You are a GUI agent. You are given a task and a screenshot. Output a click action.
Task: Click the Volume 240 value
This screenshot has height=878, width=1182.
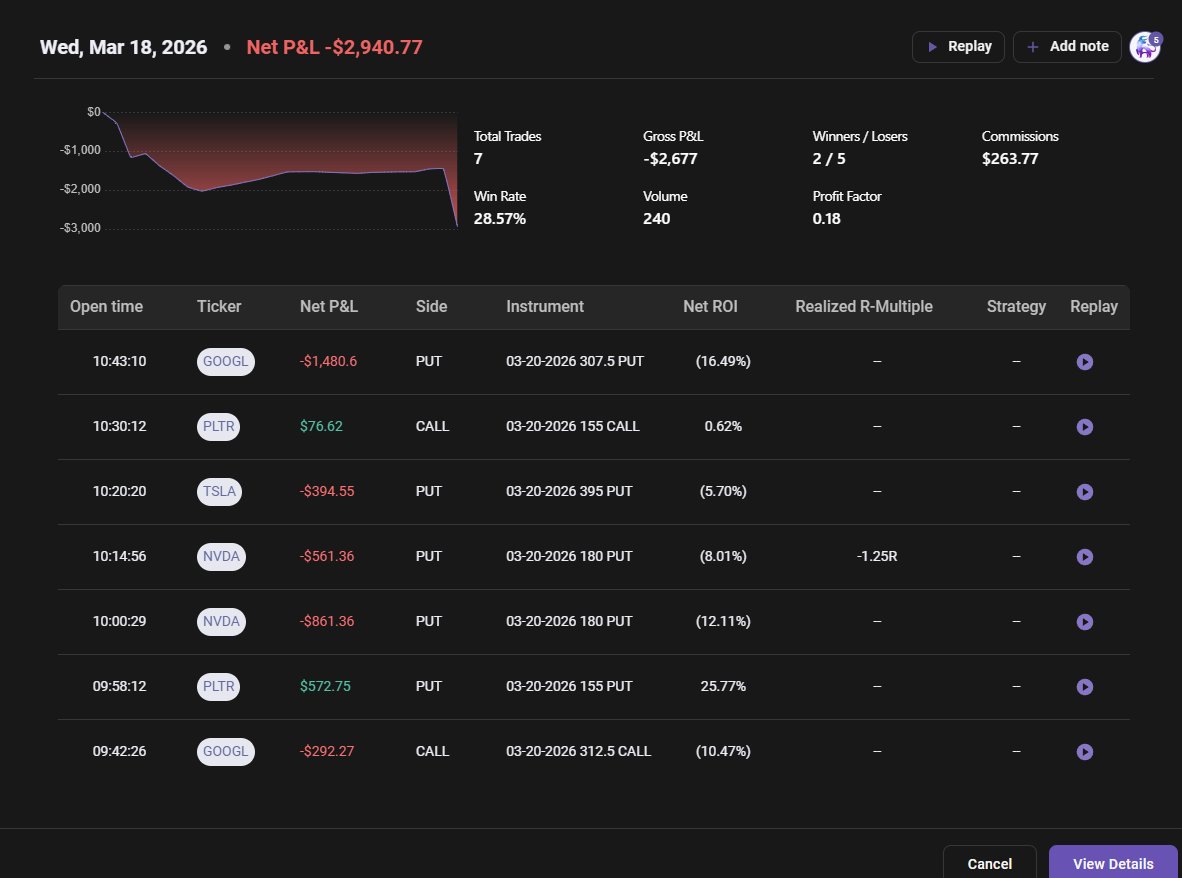(657, 219)
